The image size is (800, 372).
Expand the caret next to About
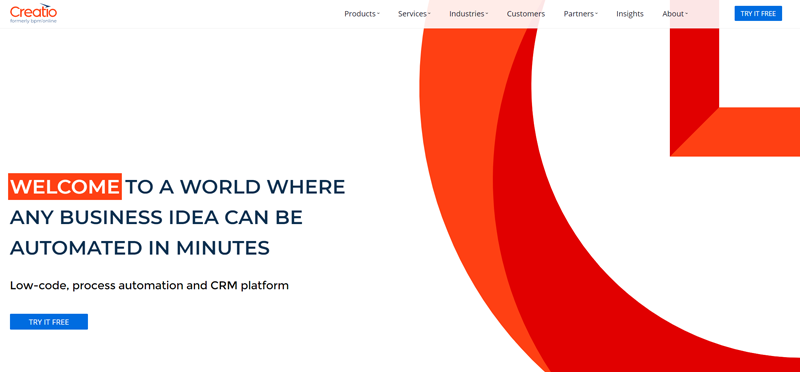(686, 14)
